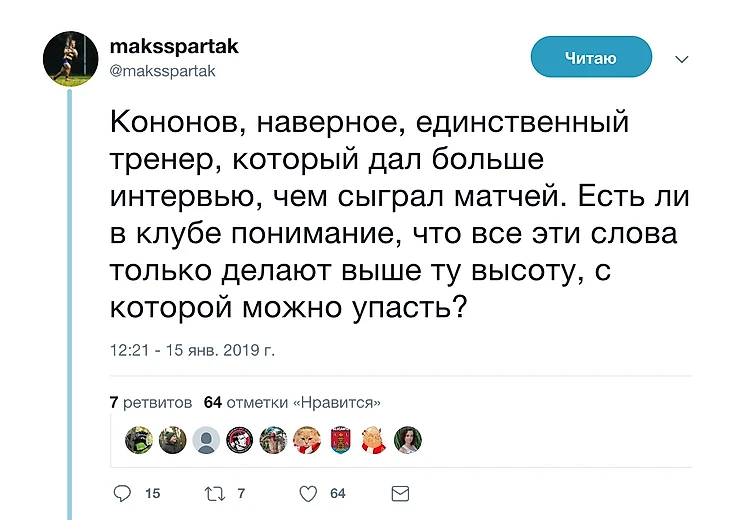This screenshot has height=520, width=730.
Task: Click the red-and-black circular logo avatar
Action: 239,440
